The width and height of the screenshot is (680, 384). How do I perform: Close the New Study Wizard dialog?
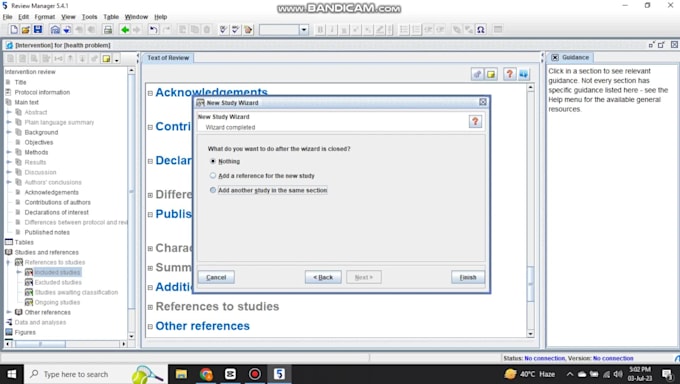pos(483,102)
